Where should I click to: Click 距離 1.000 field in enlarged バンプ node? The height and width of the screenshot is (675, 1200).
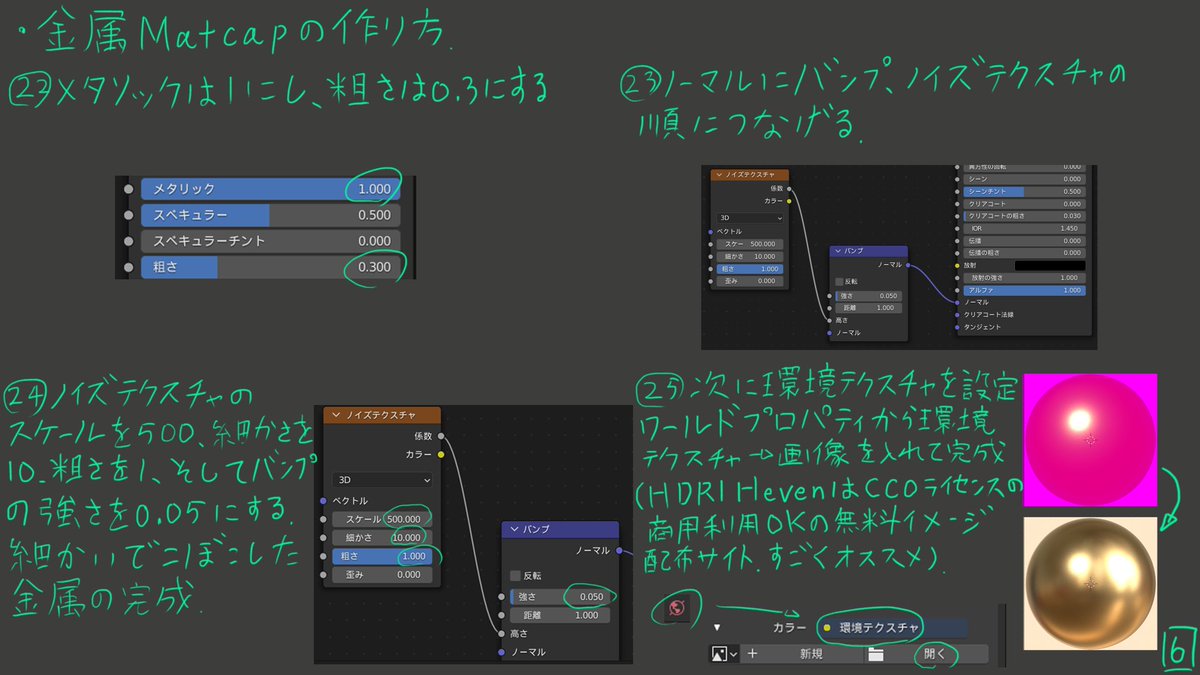point(560,615)
